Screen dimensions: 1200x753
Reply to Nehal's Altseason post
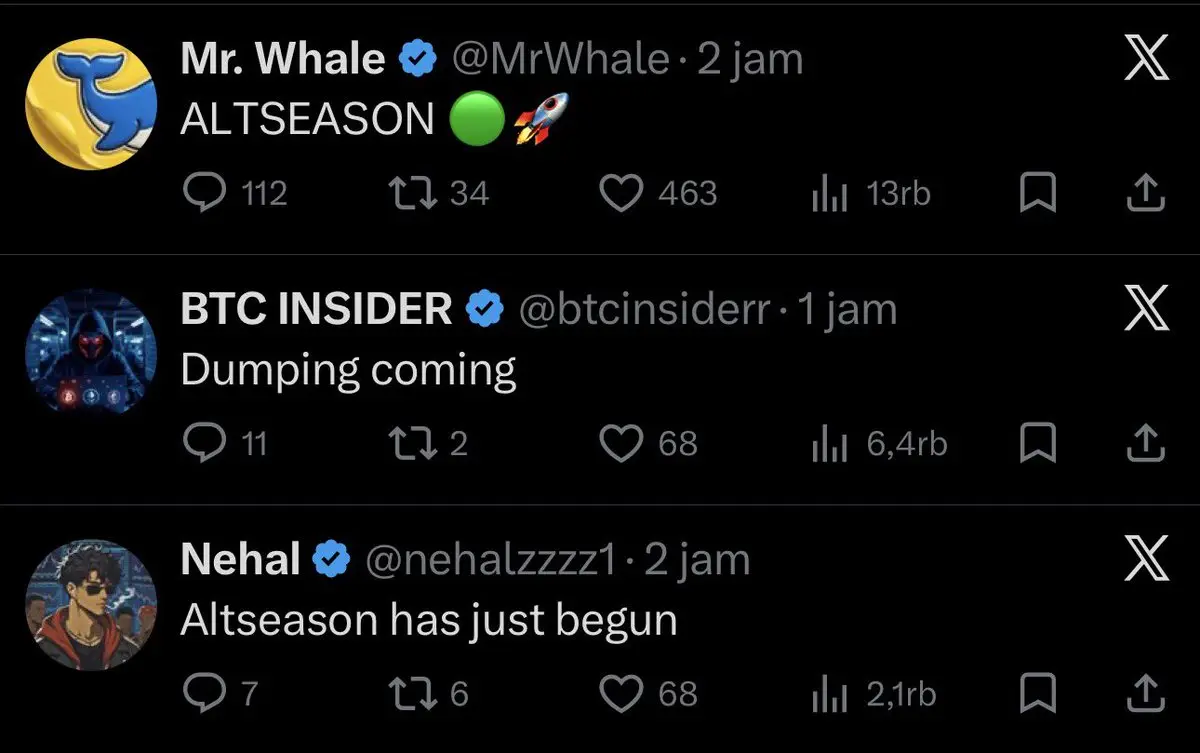(206, 693)
